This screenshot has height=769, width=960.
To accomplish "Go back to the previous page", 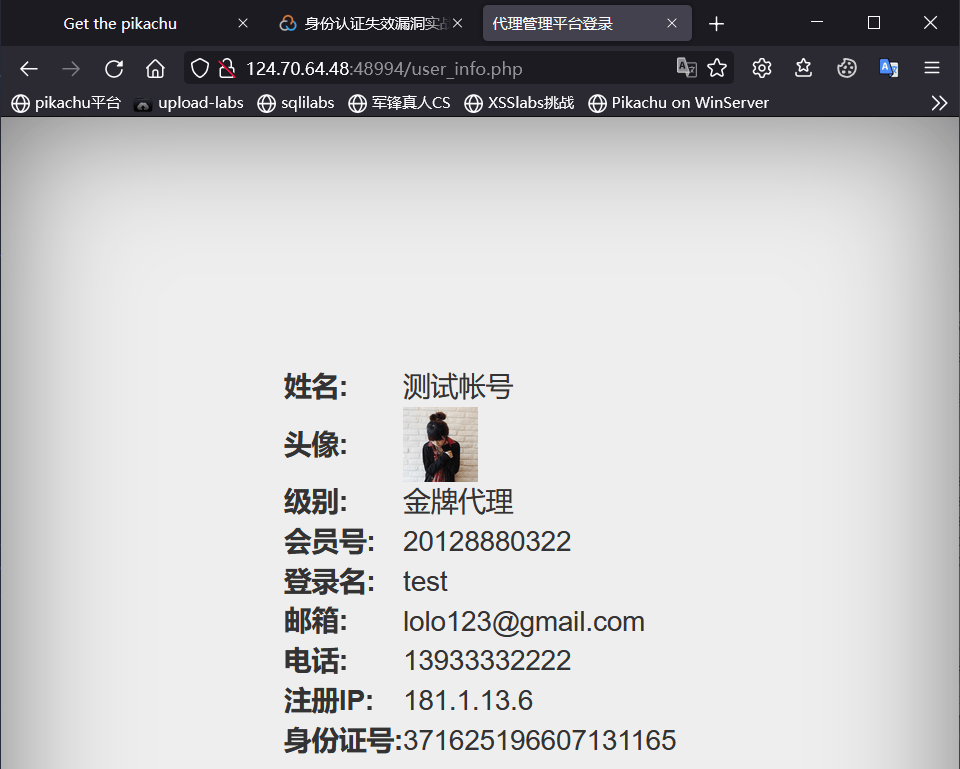I will tap(29, 69).
